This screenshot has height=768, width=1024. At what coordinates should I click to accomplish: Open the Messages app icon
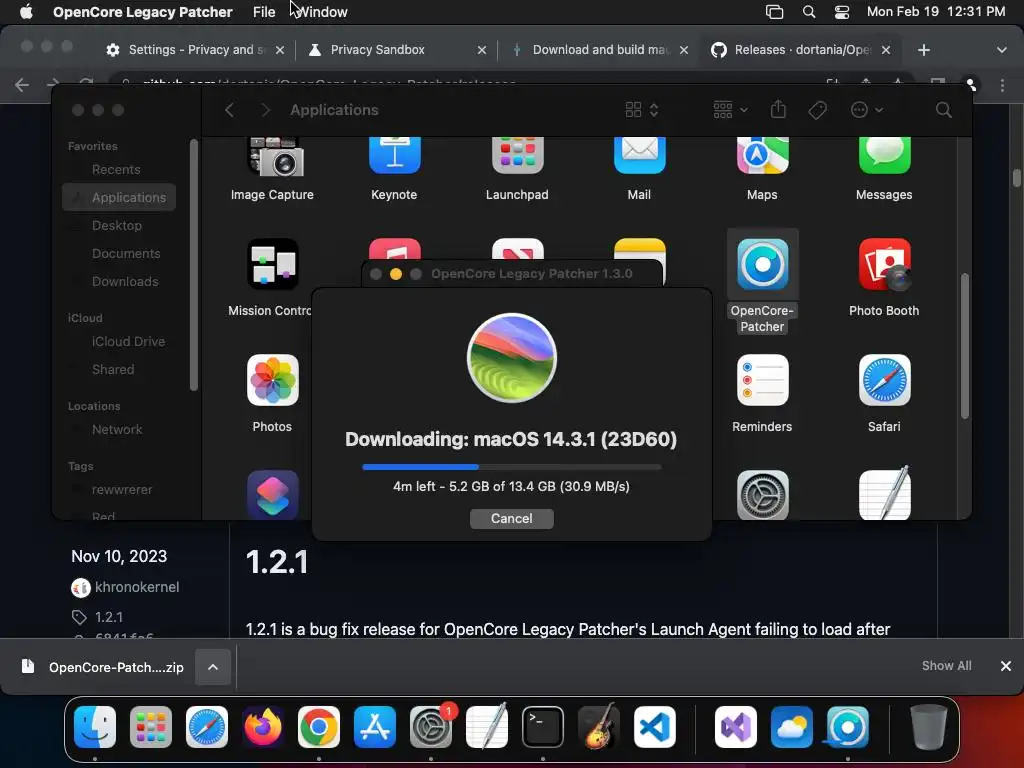coord(884,155)
